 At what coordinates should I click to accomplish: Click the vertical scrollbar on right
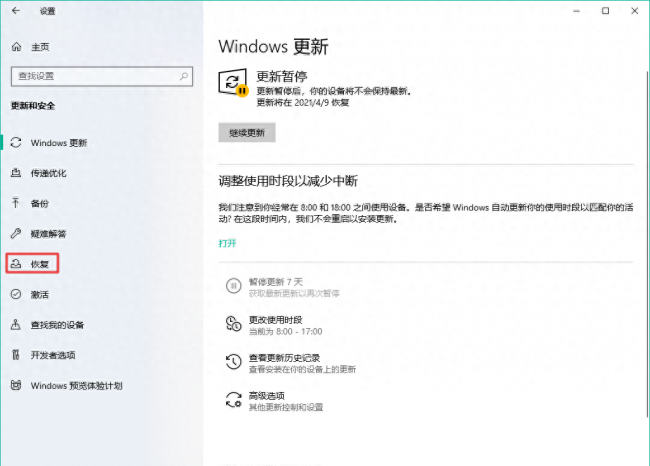[647, 244]
